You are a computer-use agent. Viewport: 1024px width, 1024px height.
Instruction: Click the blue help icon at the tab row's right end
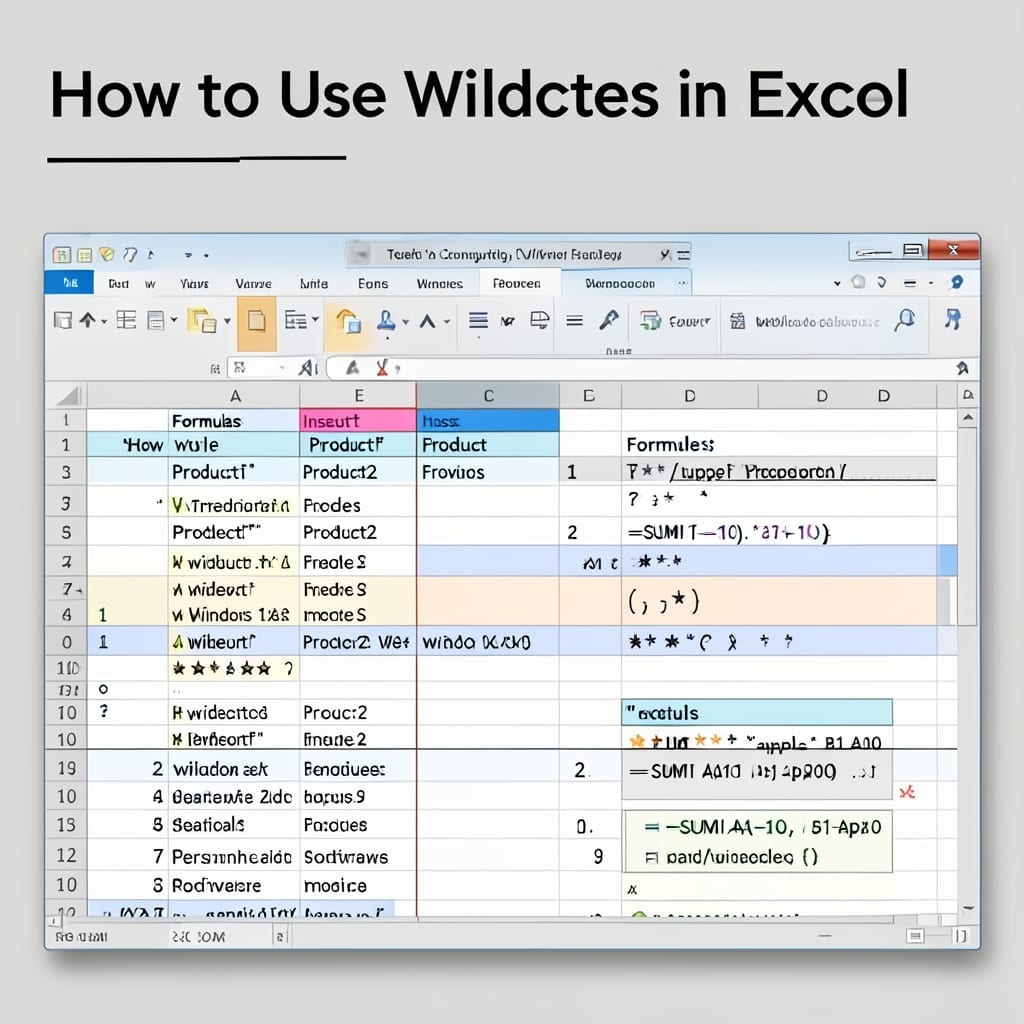[957, 282]
